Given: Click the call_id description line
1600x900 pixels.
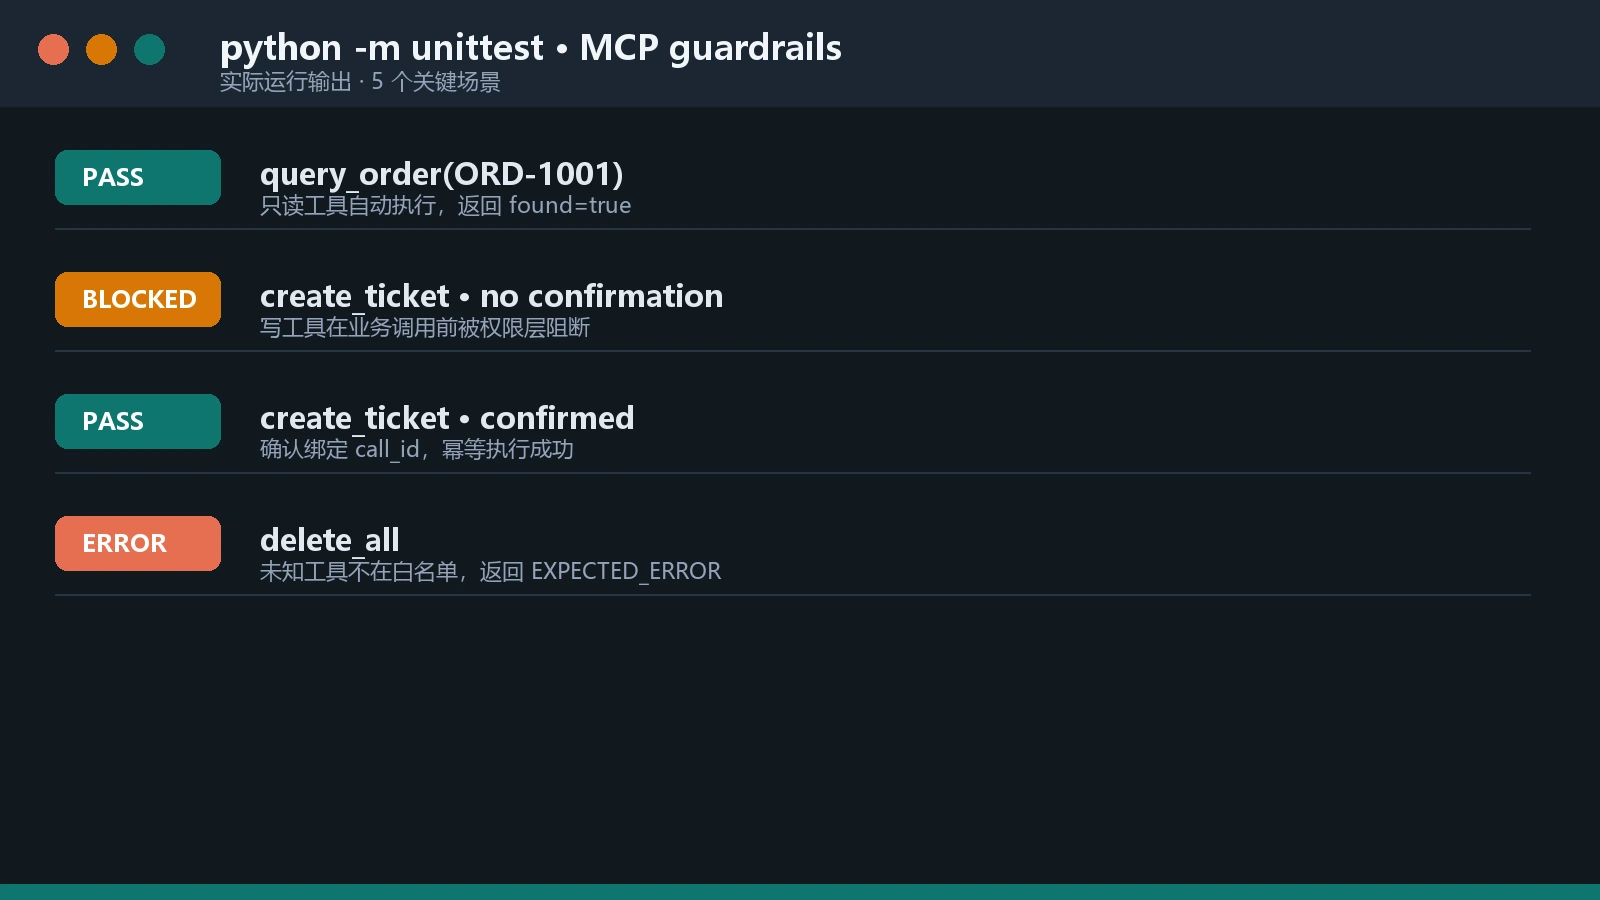Looking at the screenshot, I should click(417, 449).
